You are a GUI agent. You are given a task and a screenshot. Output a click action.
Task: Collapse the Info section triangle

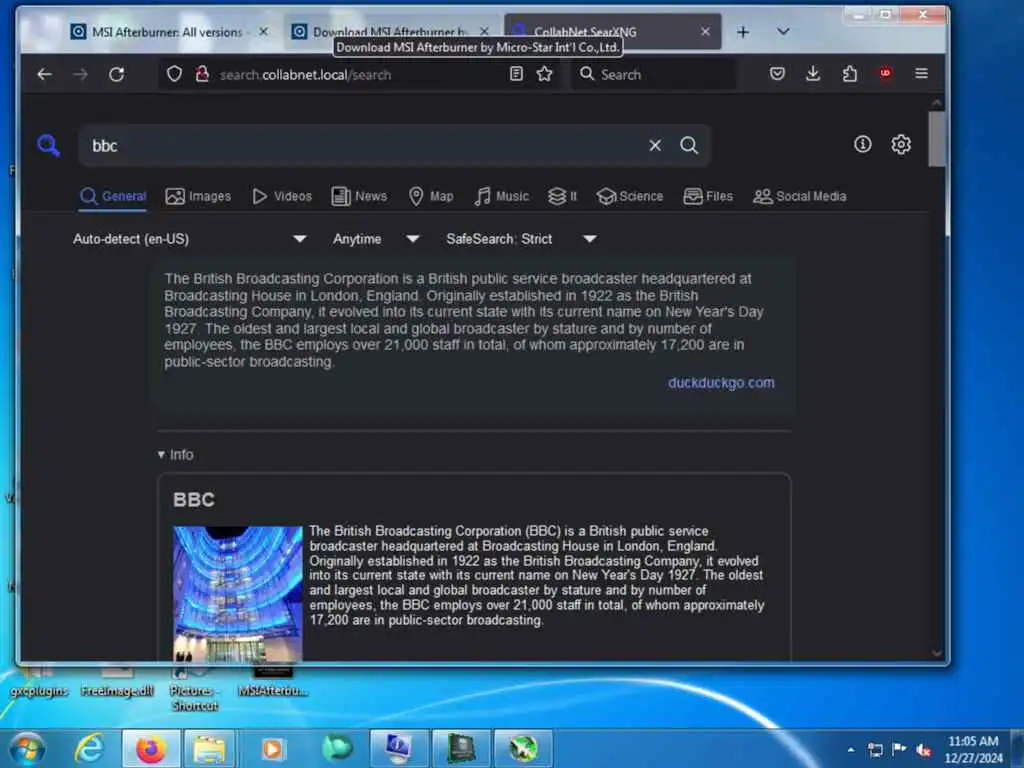click(161, 455)
